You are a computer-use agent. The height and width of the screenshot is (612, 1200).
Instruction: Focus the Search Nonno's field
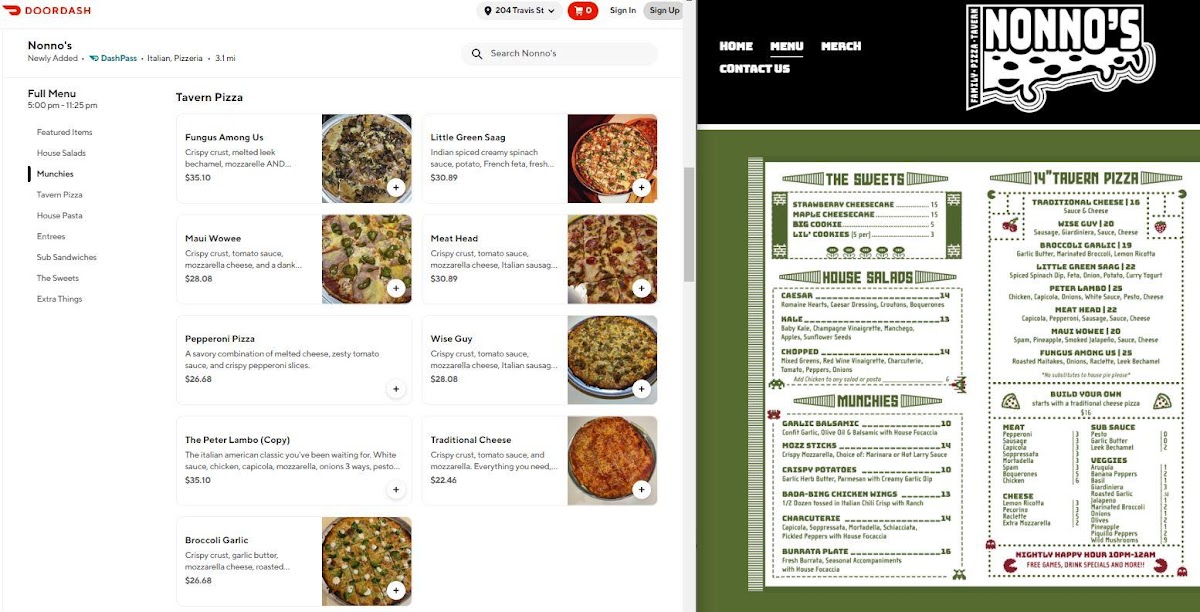click(x=560, y=53)
